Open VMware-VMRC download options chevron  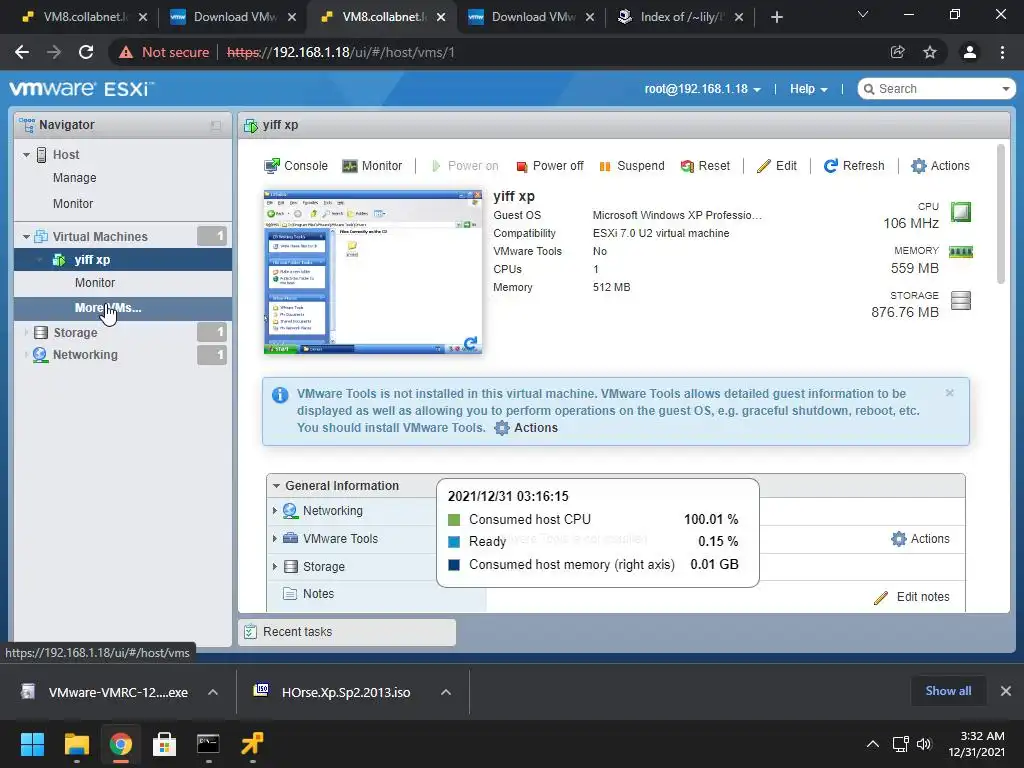(213, 692)
